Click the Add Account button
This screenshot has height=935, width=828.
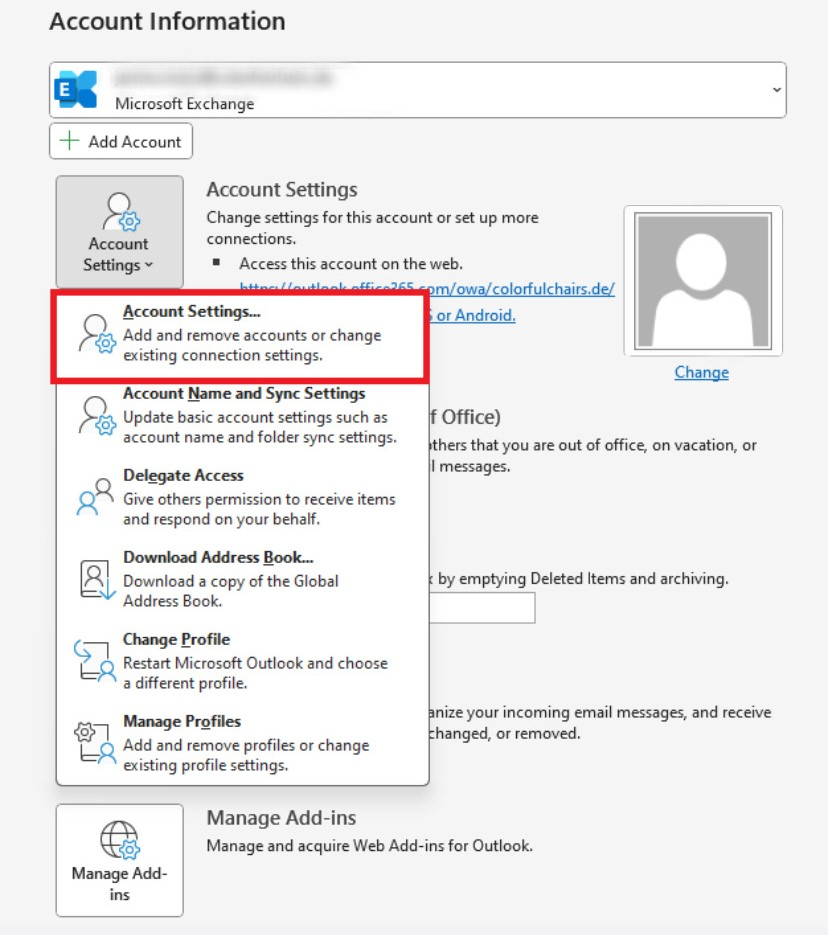pyautogui.click(x=120, y=140)
